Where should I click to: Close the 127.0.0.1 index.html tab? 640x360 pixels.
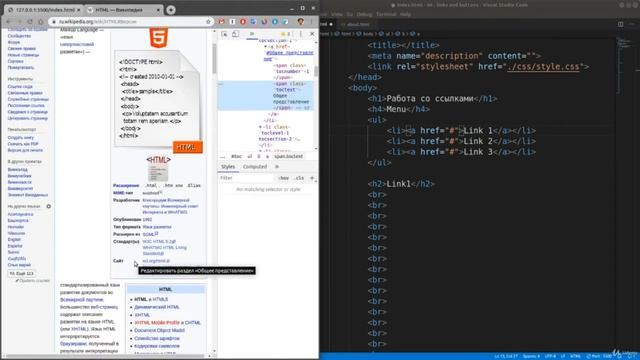78,10
